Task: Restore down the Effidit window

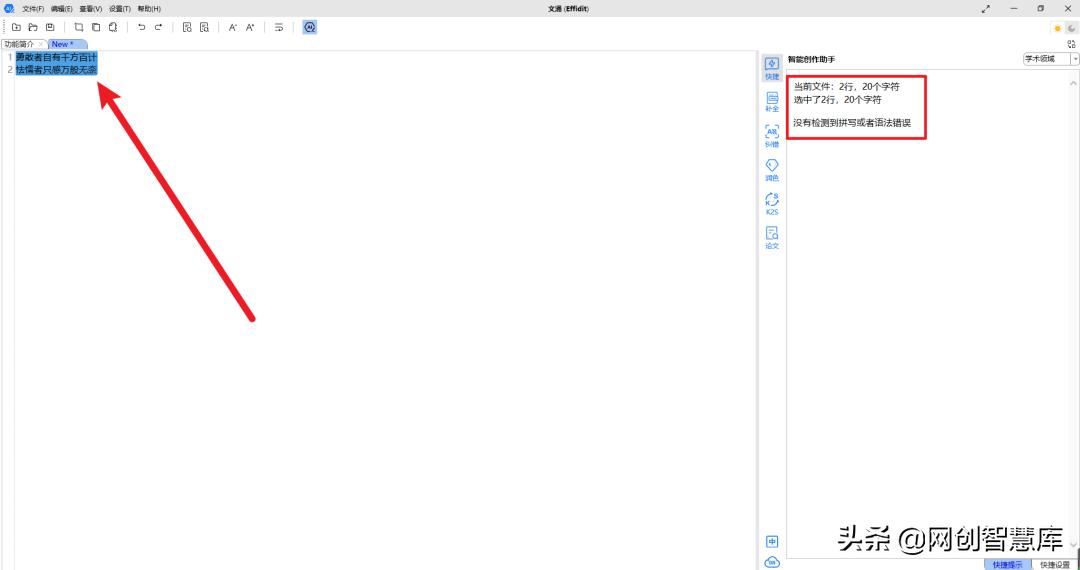Action: coord(1041,9)
